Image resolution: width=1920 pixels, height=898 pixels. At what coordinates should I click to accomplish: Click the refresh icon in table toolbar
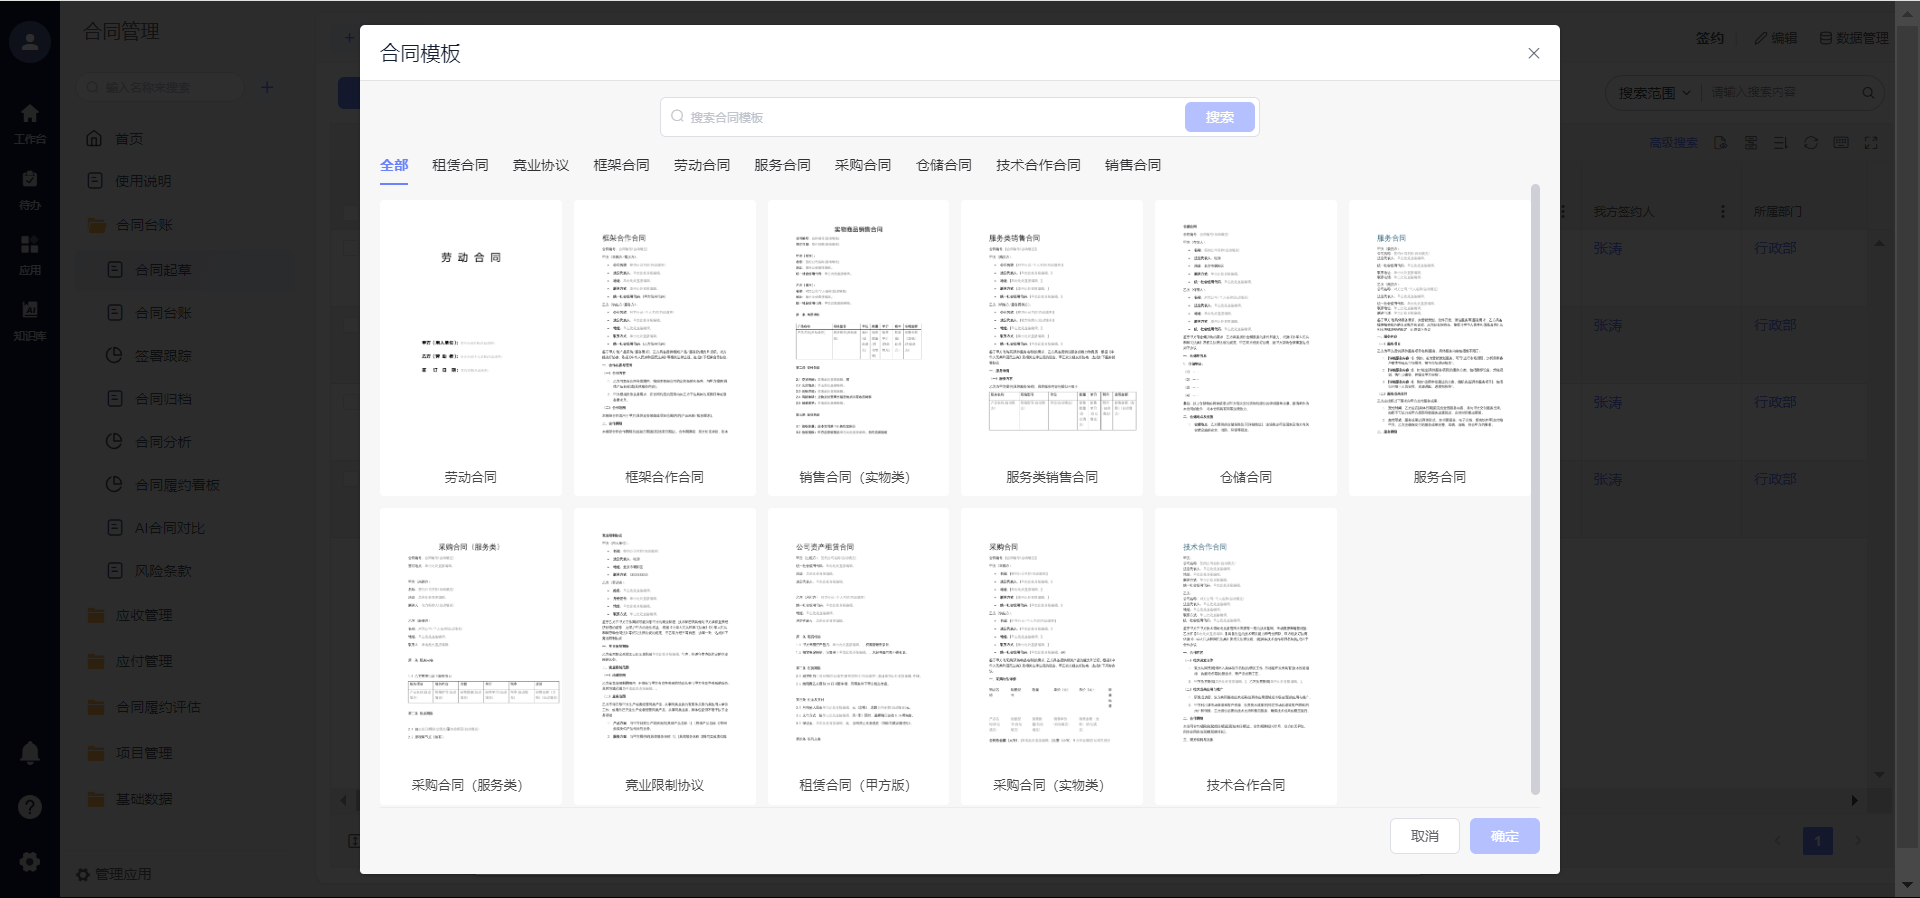click(x=1810, y=143)
